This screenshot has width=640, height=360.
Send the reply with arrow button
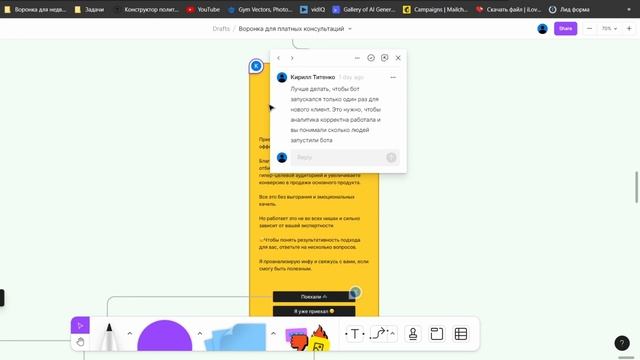coord(391,158)
